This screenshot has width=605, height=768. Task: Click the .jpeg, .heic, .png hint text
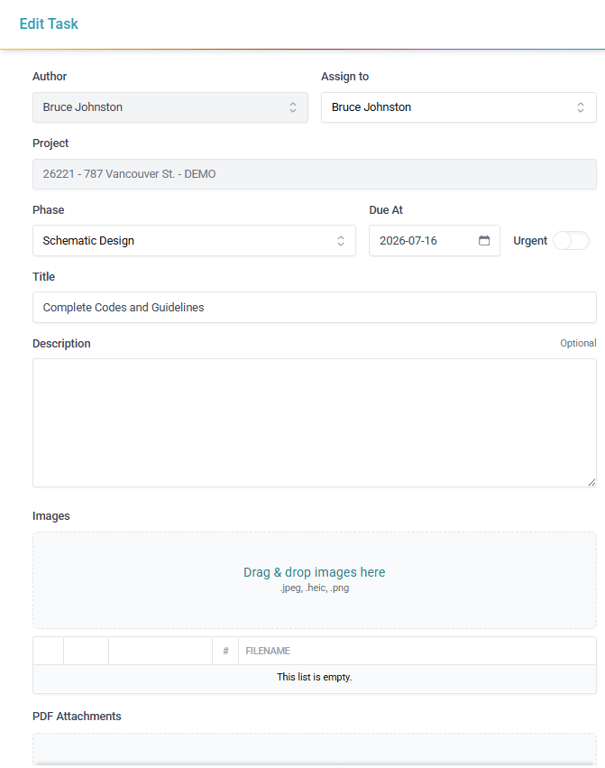coord(315,588)
